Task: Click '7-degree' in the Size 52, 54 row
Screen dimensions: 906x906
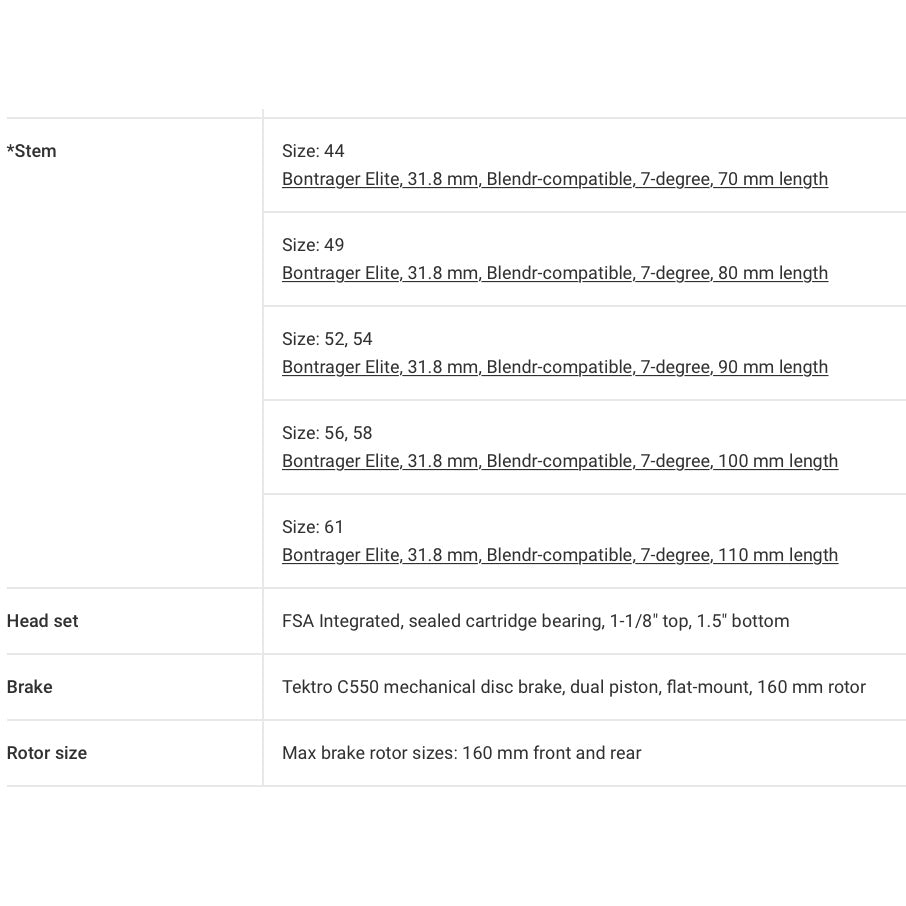Action: coord(675,367)
